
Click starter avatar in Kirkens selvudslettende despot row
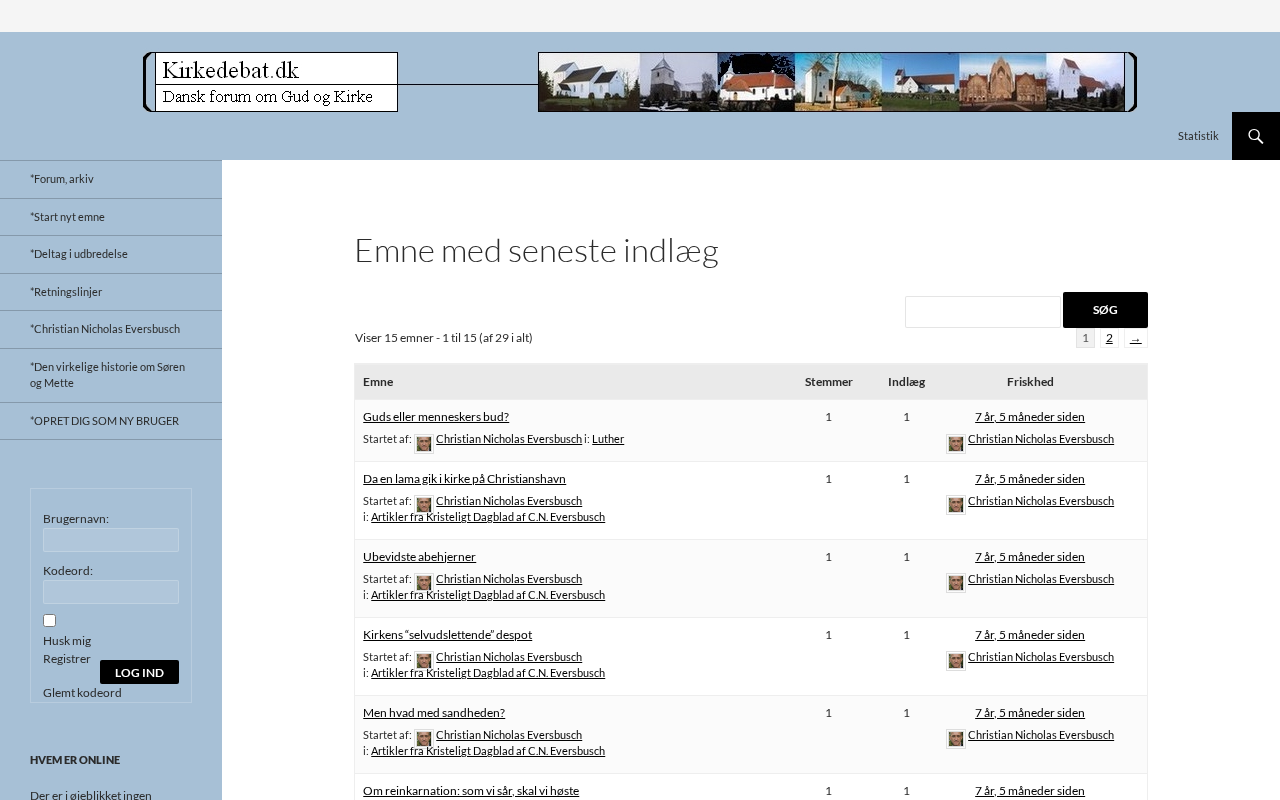424,662
